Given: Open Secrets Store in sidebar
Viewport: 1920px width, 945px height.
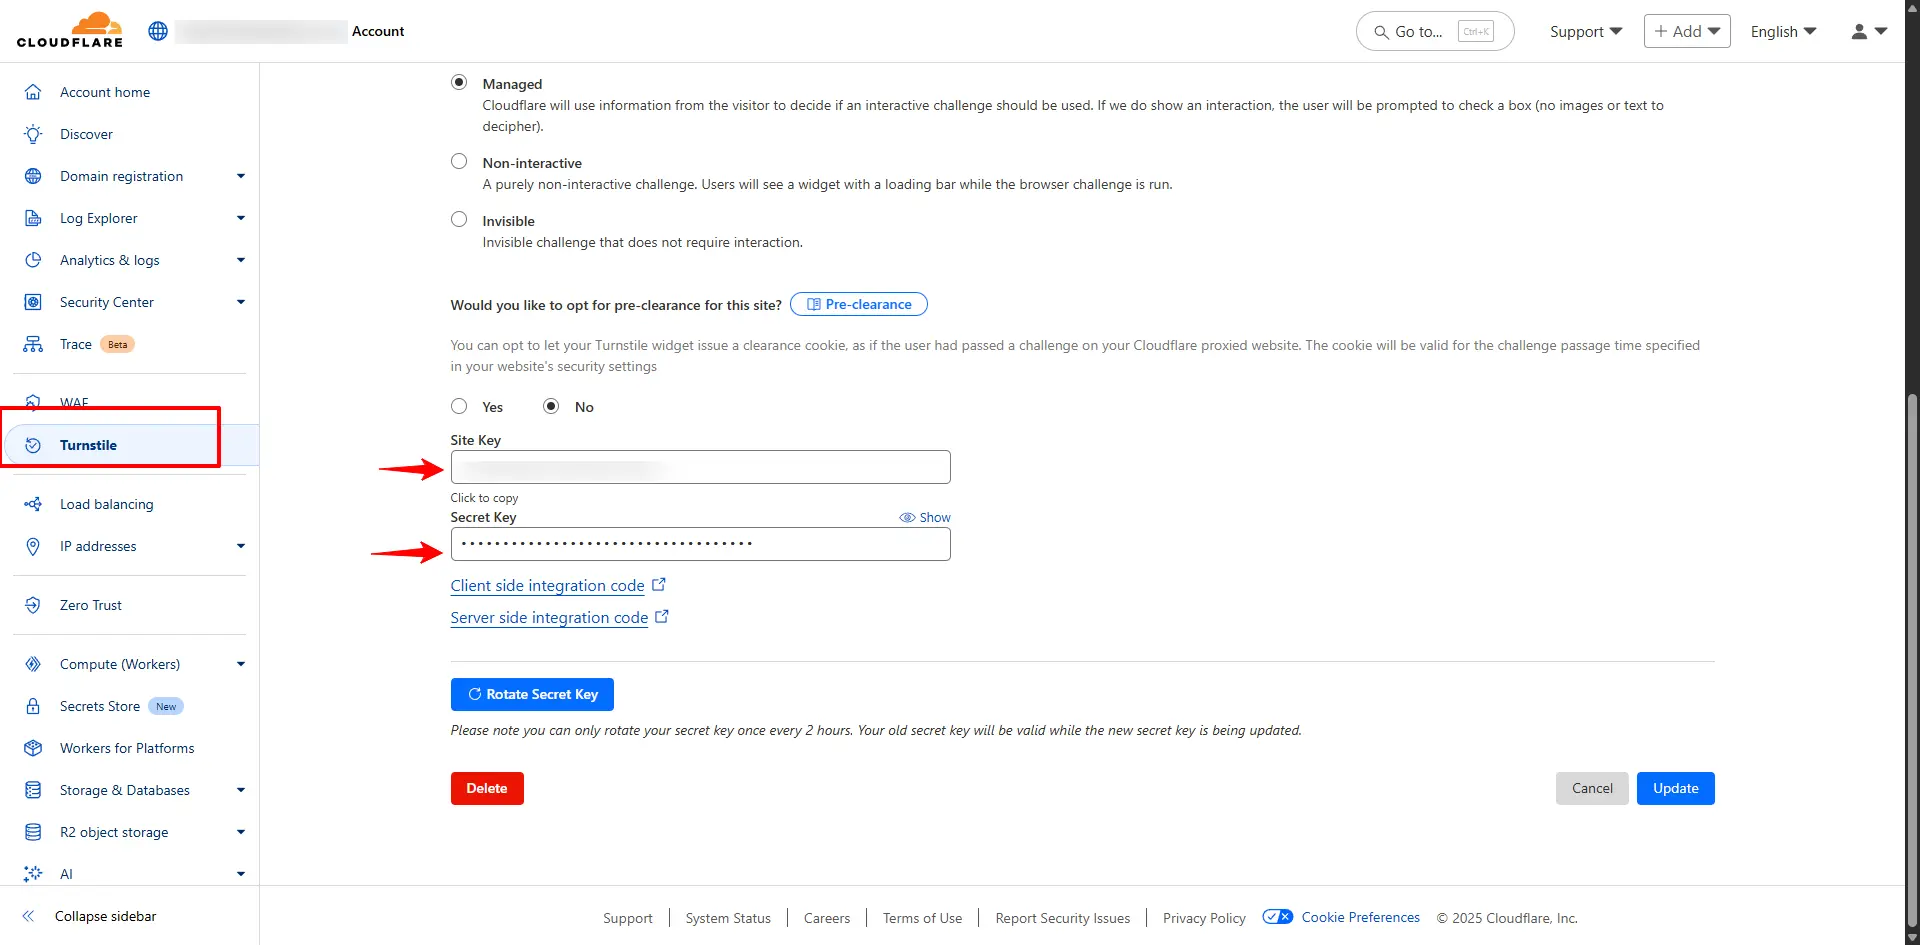Looking at the screenshot, I should click(100, 706).
